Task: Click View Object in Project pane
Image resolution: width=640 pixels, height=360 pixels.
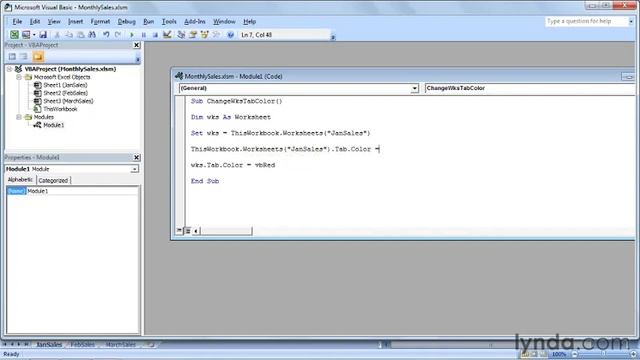Action: click(24, 57)
